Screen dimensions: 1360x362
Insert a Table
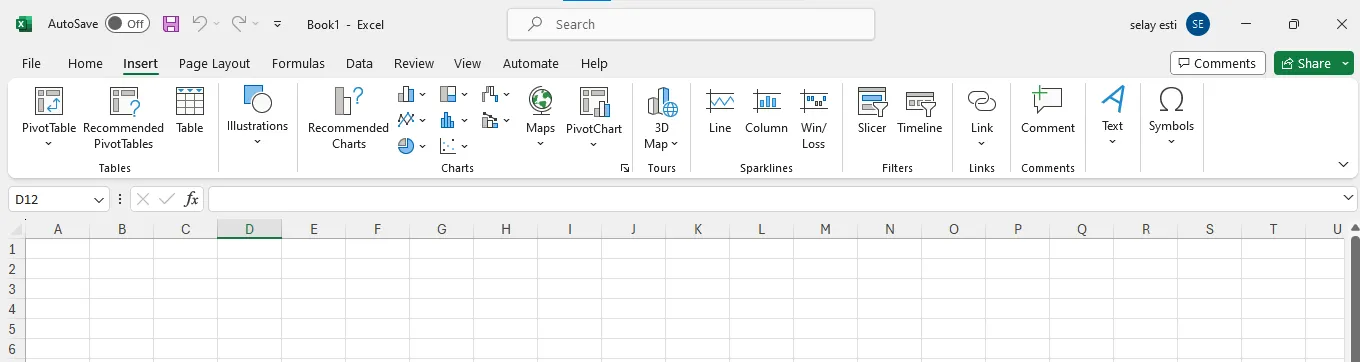pyautogui.click(x=190, y=110)
